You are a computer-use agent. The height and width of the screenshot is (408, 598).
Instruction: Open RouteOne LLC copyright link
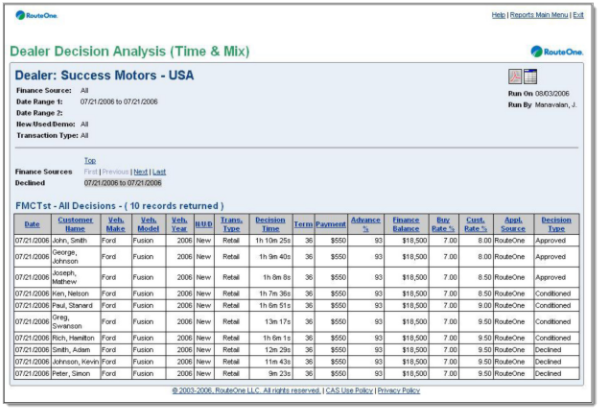(x=246, y=390)
